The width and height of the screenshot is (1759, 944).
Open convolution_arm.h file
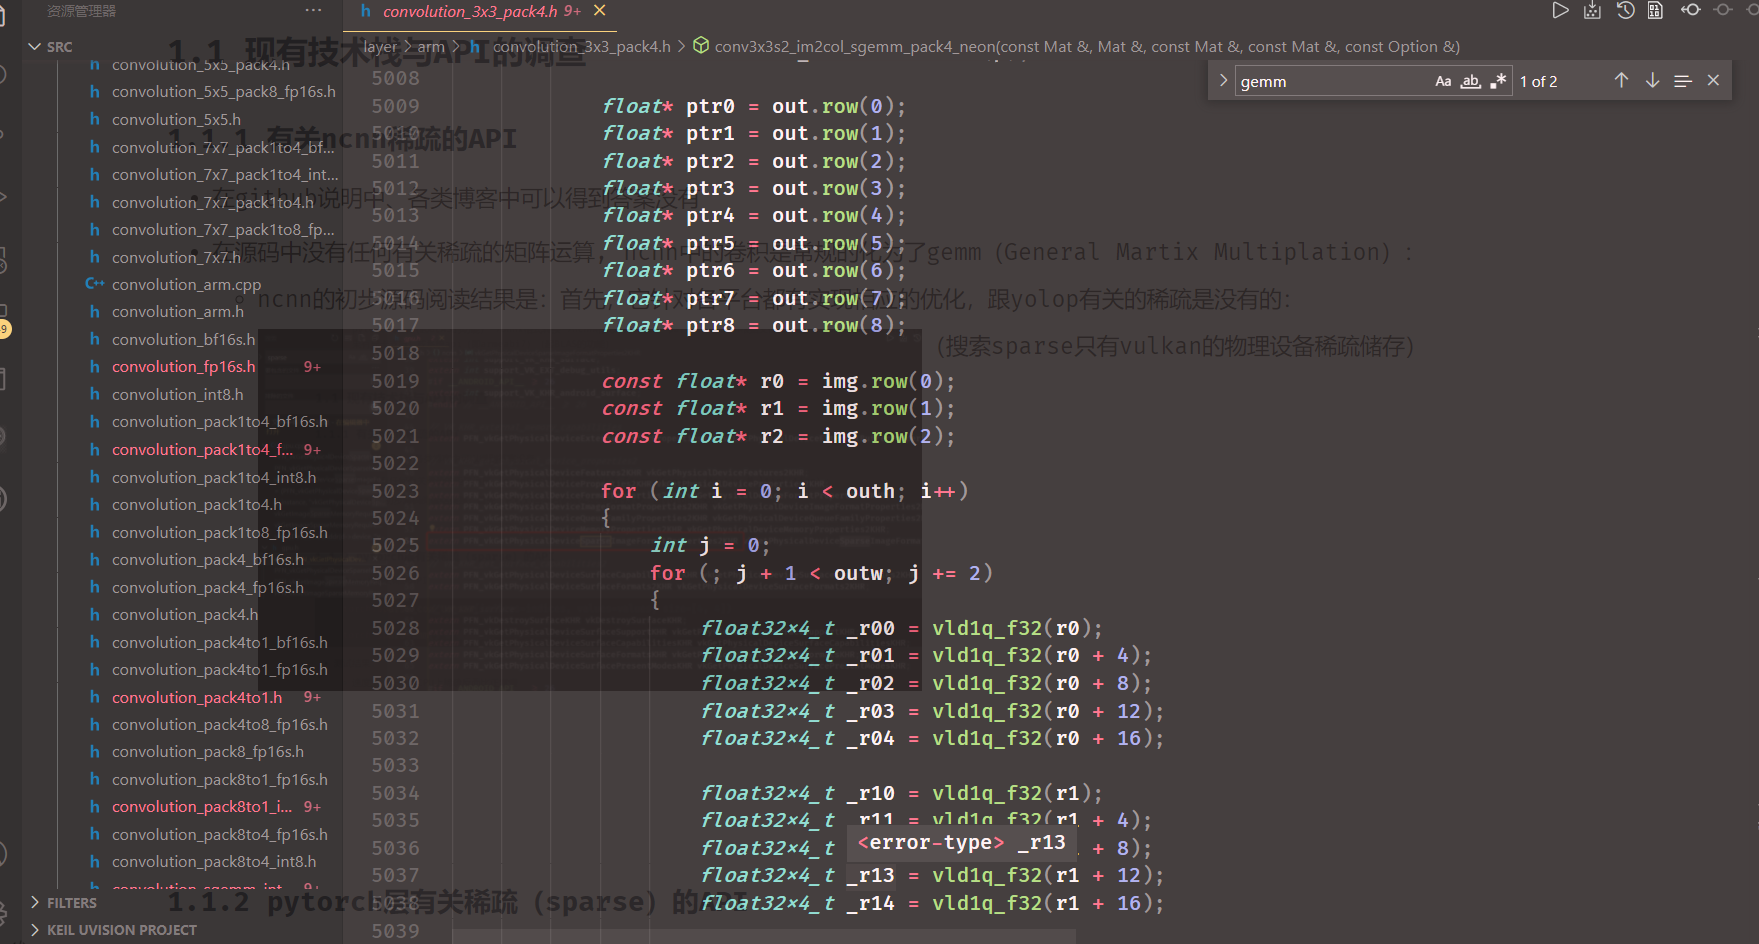(178, 312)
